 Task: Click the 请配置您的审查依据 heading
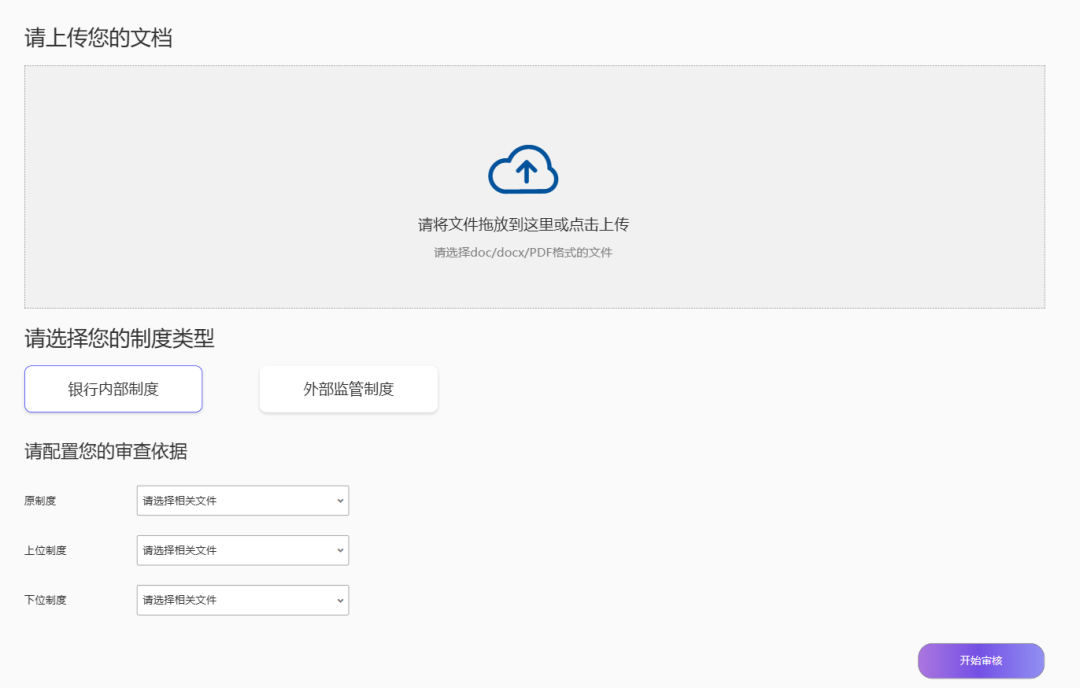tap(105, 452)
